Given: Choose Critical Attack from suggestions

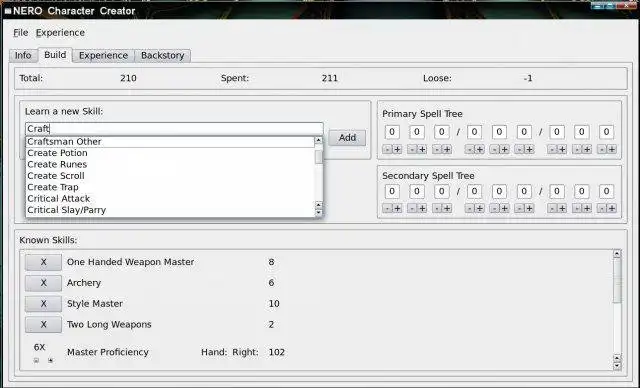Looking at the screenshot, I should [170, 199].
